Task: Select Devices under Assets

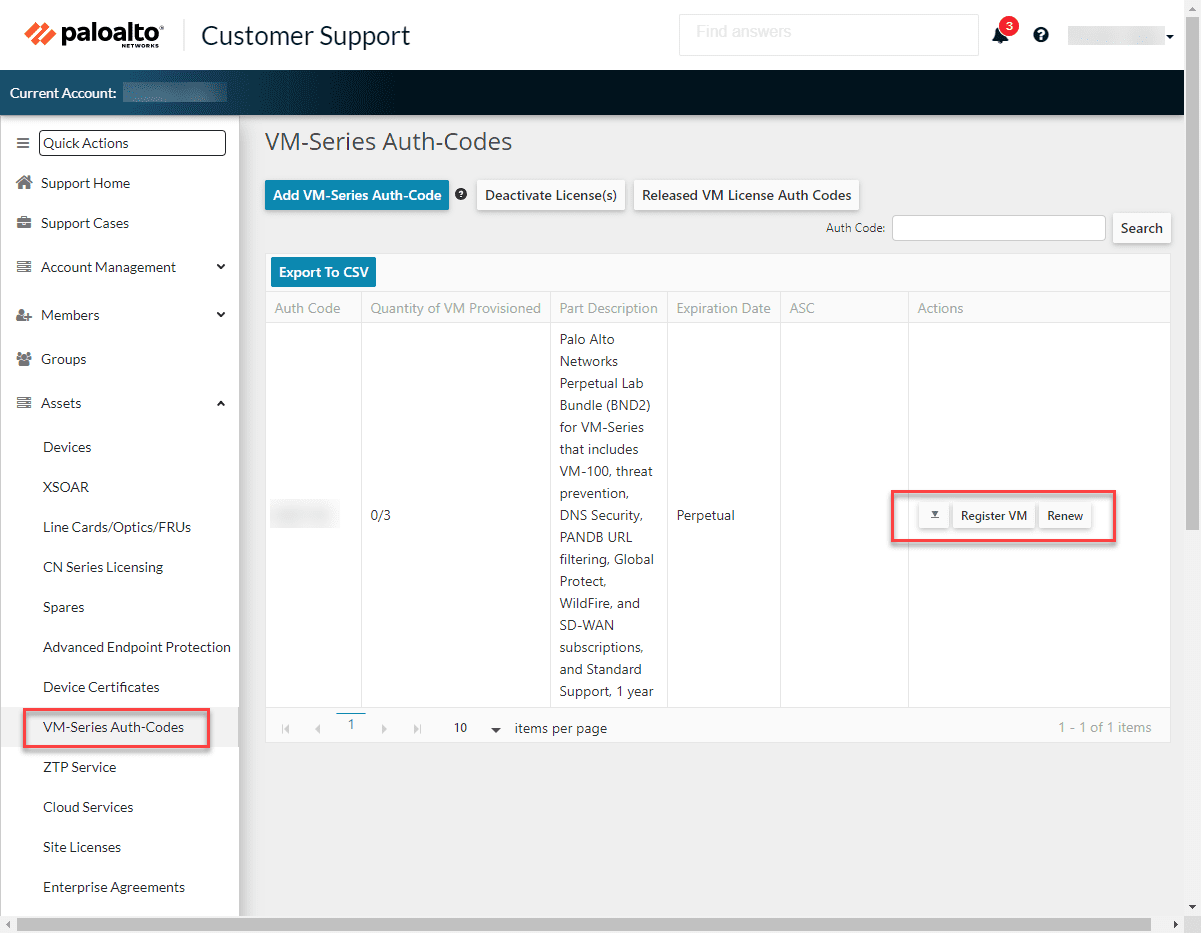Action: [67, 447]
